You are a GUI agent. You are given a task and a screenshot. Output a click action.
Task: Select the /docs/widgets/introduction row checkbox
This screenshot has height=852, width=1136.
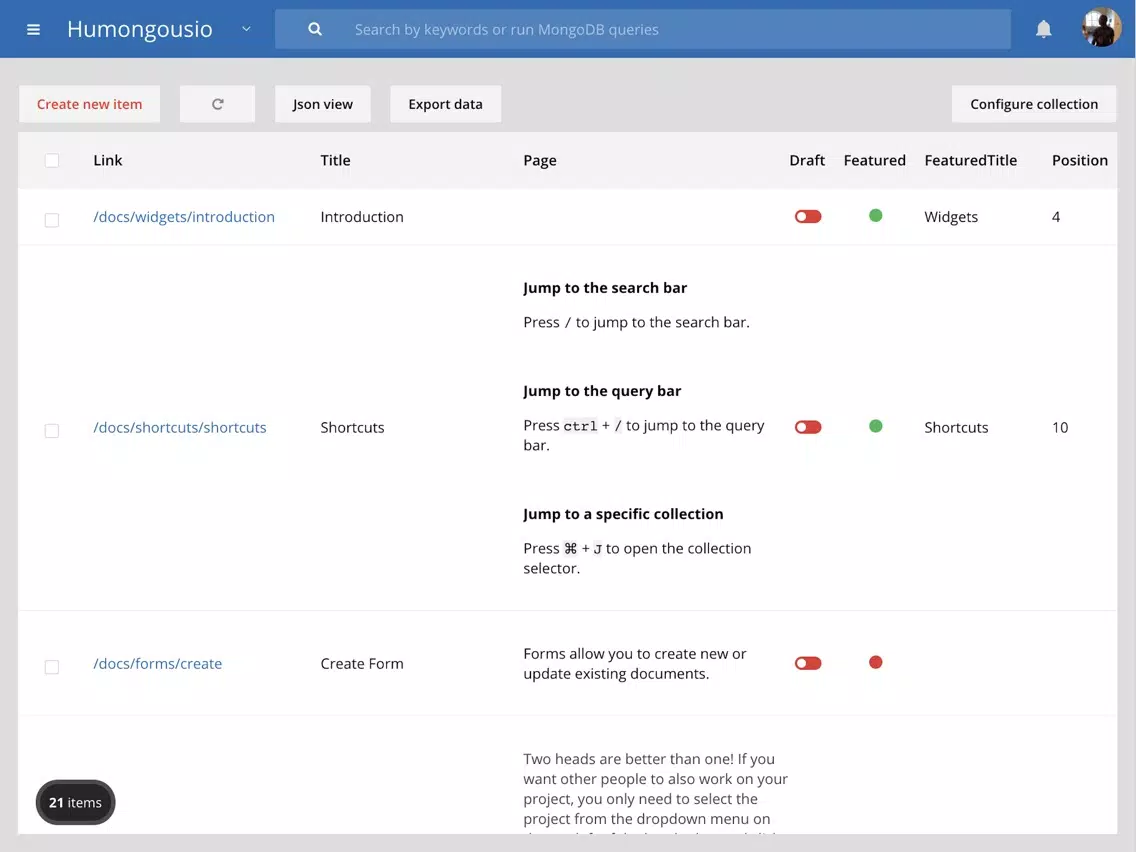click(x=52, y=220)
